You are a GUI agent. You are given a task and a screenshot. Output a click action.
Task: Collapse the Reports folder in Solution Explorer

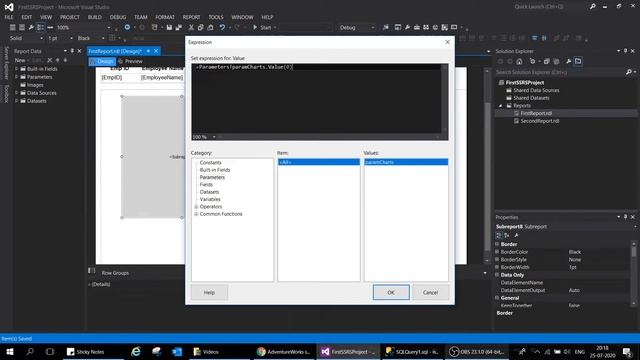(501, 106)
